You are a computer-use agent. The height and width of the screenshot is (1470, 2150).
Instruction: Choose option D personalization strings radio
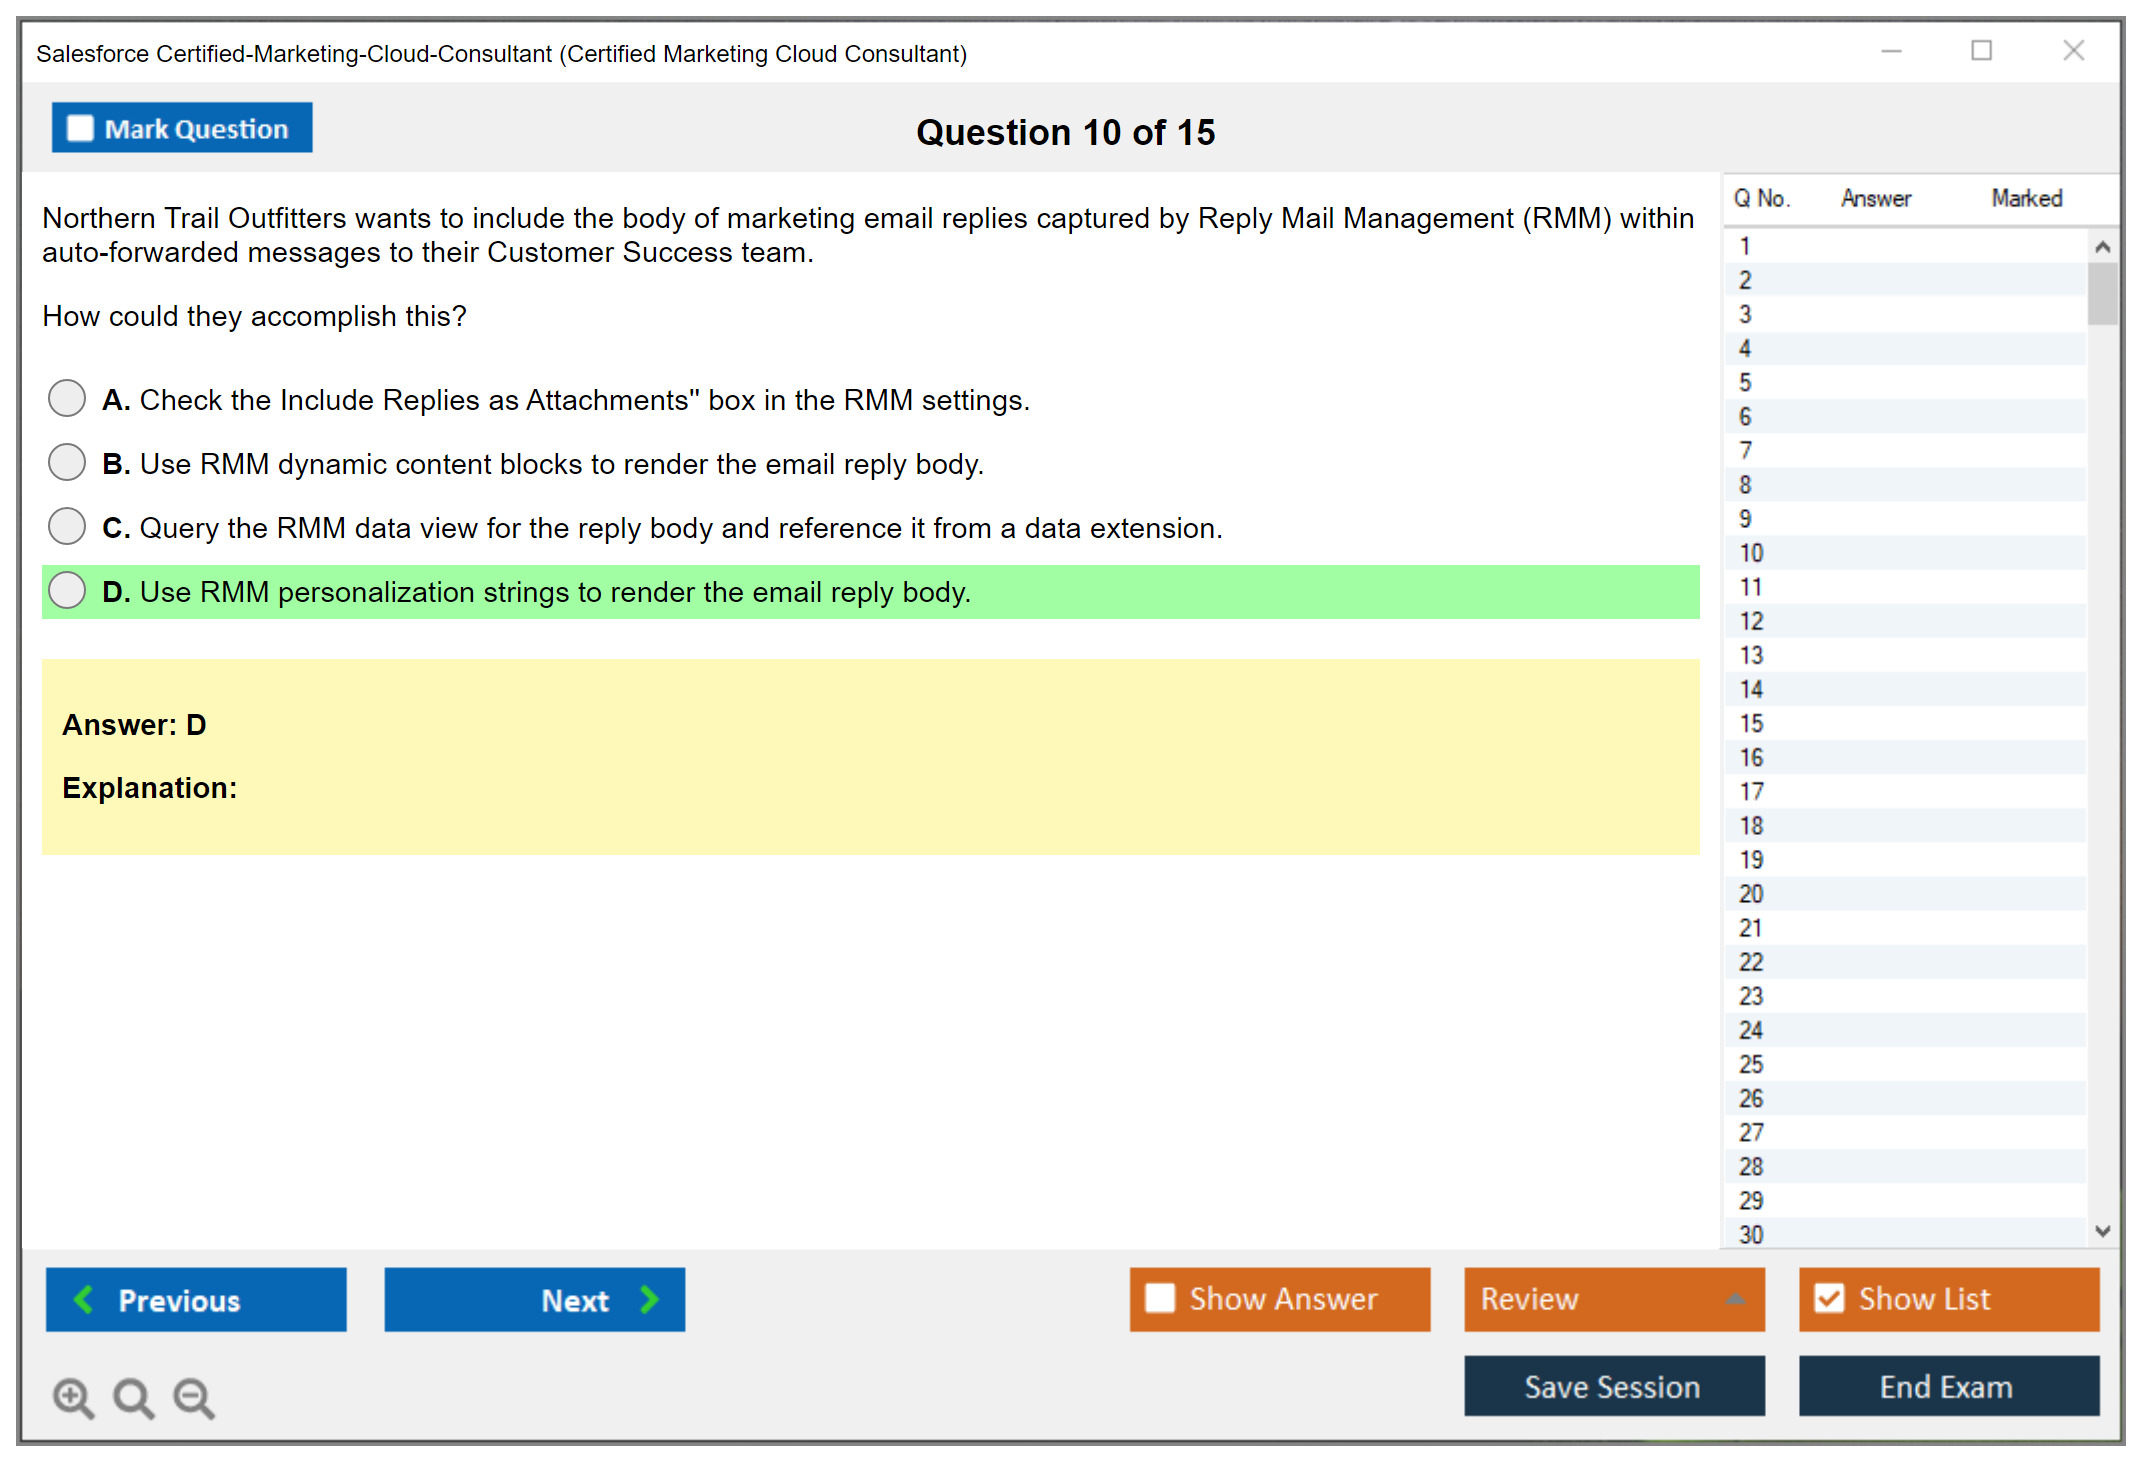(x=67, y=590)
